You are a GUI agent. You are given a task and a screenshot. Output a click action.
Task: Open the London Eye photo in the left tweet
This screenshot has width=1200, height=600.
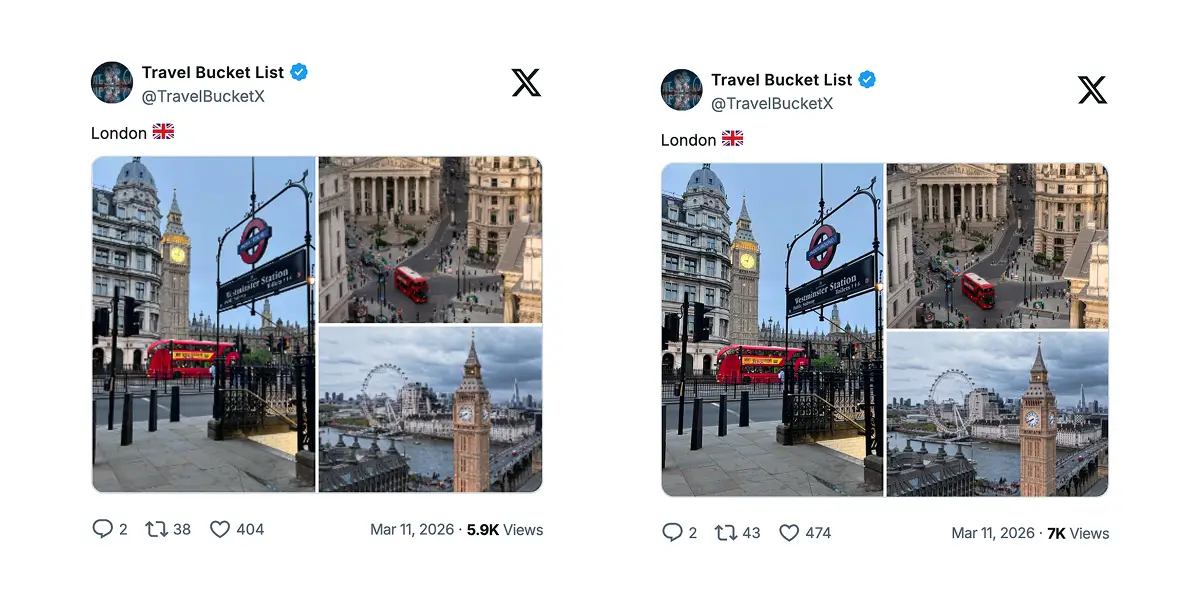[430, 409]
